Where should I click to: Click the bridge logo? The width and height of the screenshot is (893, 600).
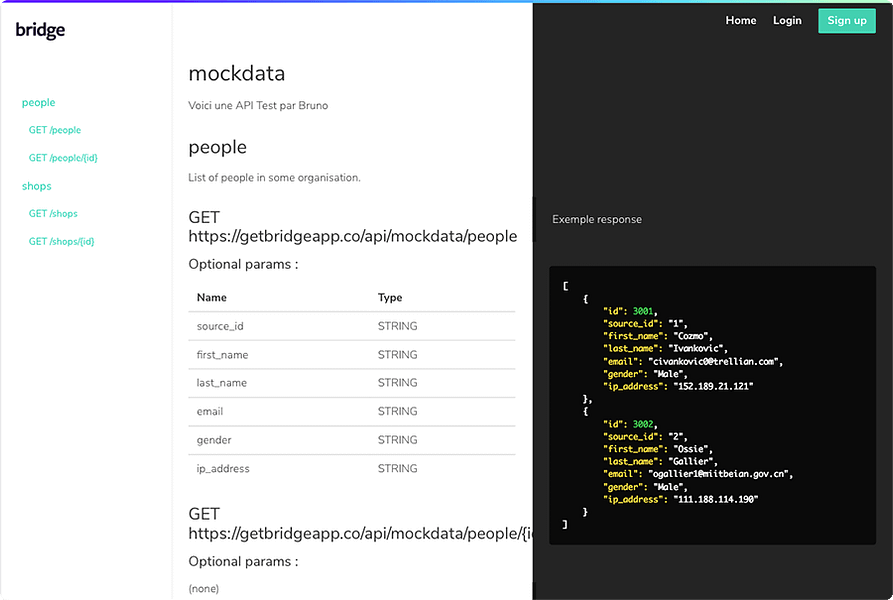[40, 30]
